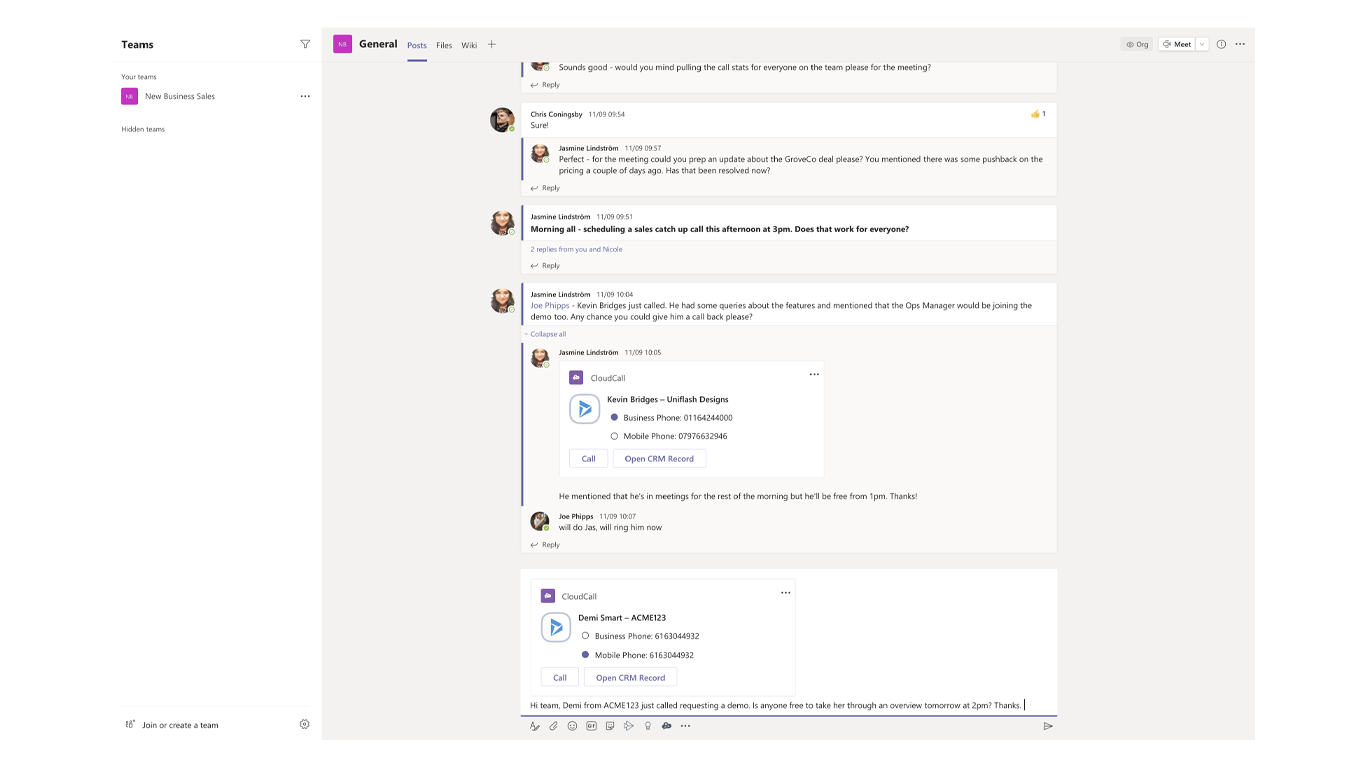The image size is (1366, 768).
Task: Click Join or create a team
Action: click(x=180, y=725)
